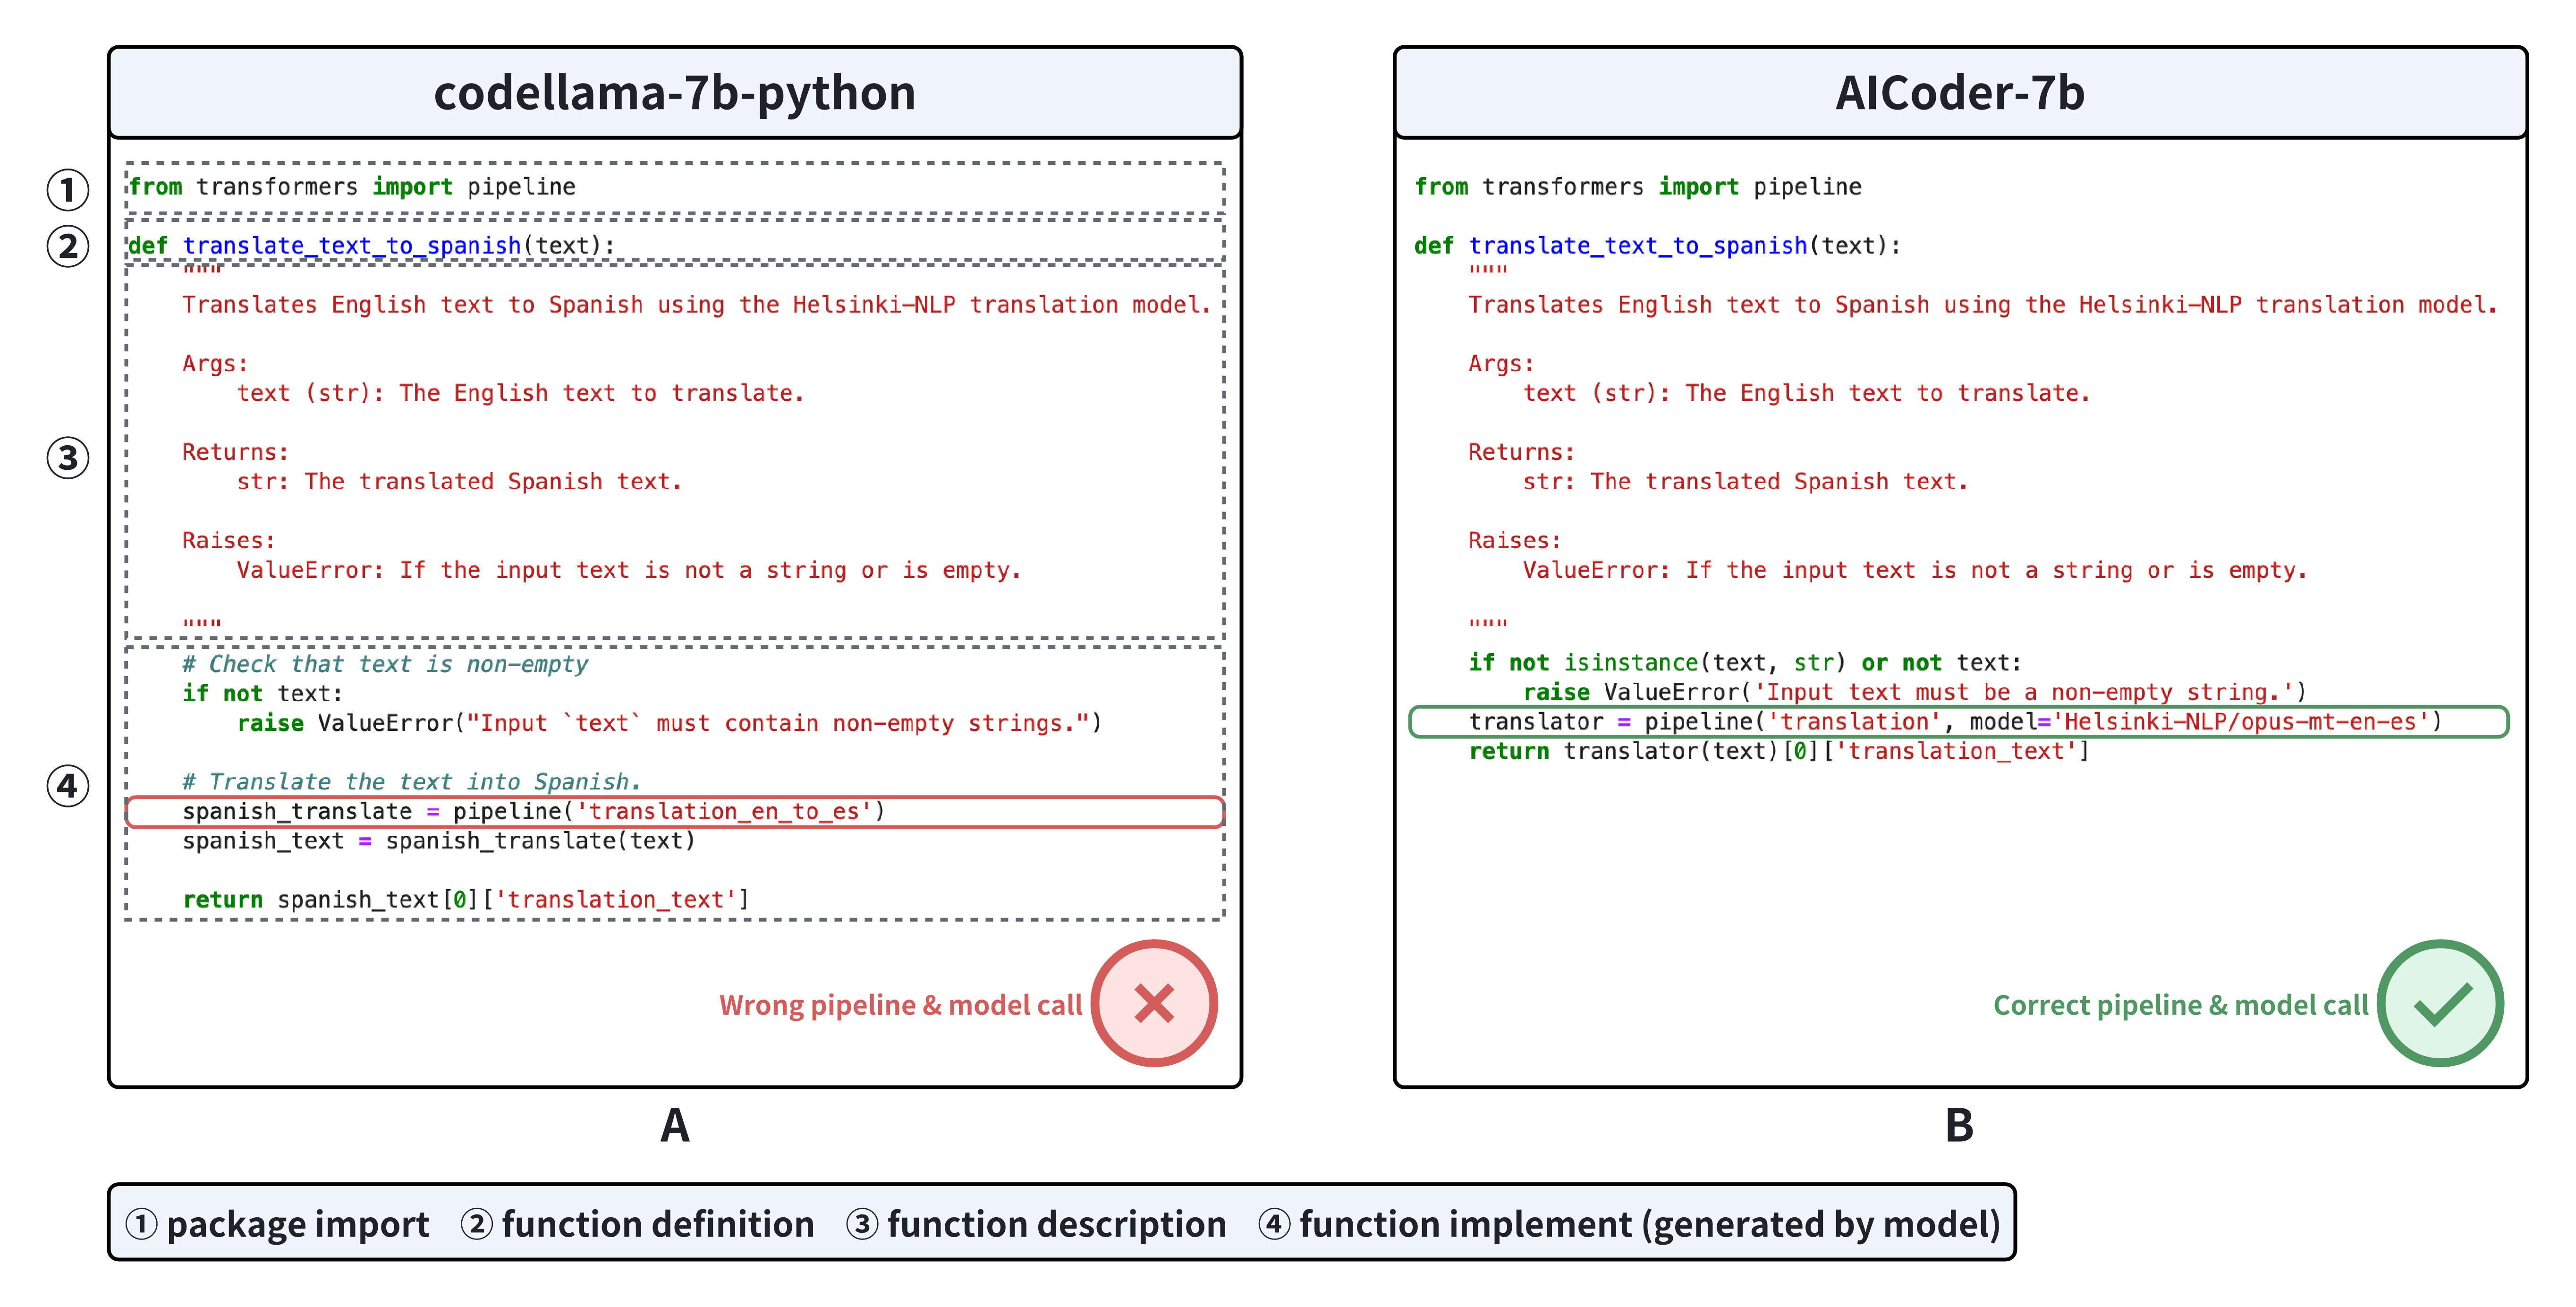Image resolution: width=2576 pixels, height=1307 pixels.
Task: Click the 'return spanish_text[0]' line
Action: [x=466, y=900]
